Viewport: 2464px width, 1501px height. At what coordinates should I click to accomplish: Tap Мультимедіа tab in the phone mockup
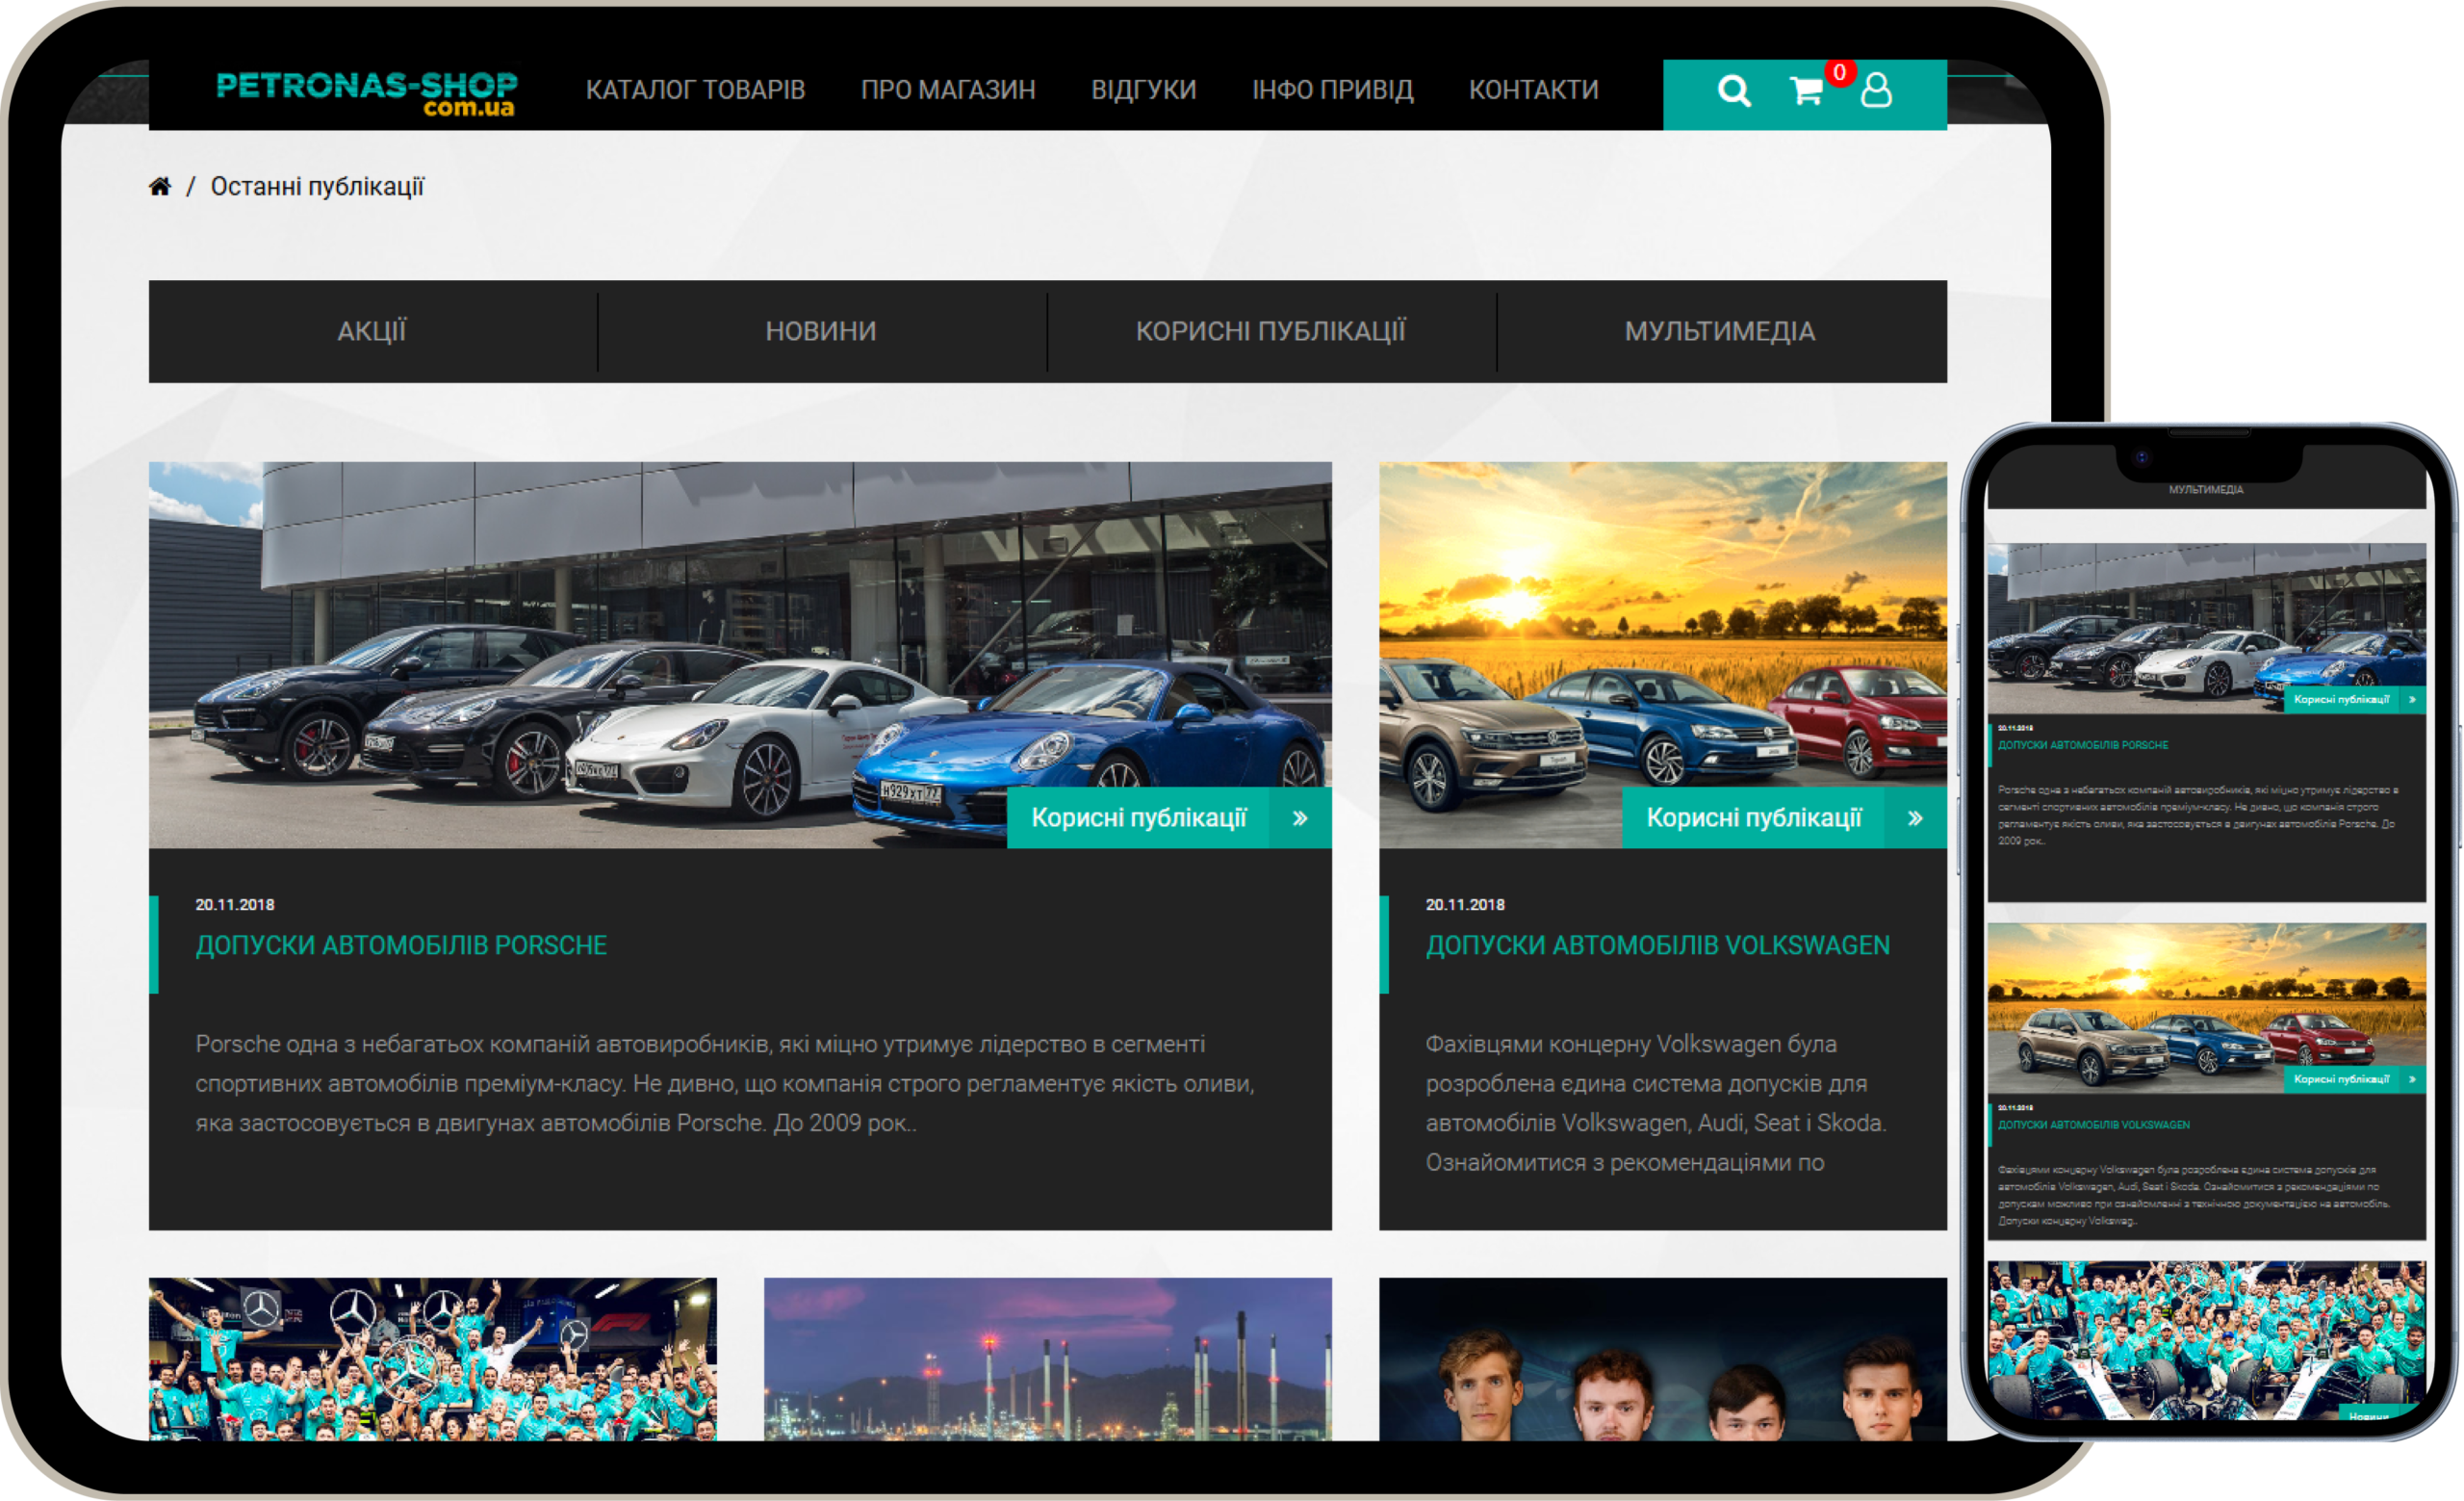2206,490
